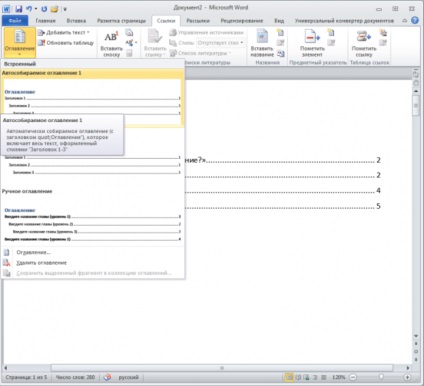
Task: Collapse the ribbon with the caret icon
Action: coord(405,21)
